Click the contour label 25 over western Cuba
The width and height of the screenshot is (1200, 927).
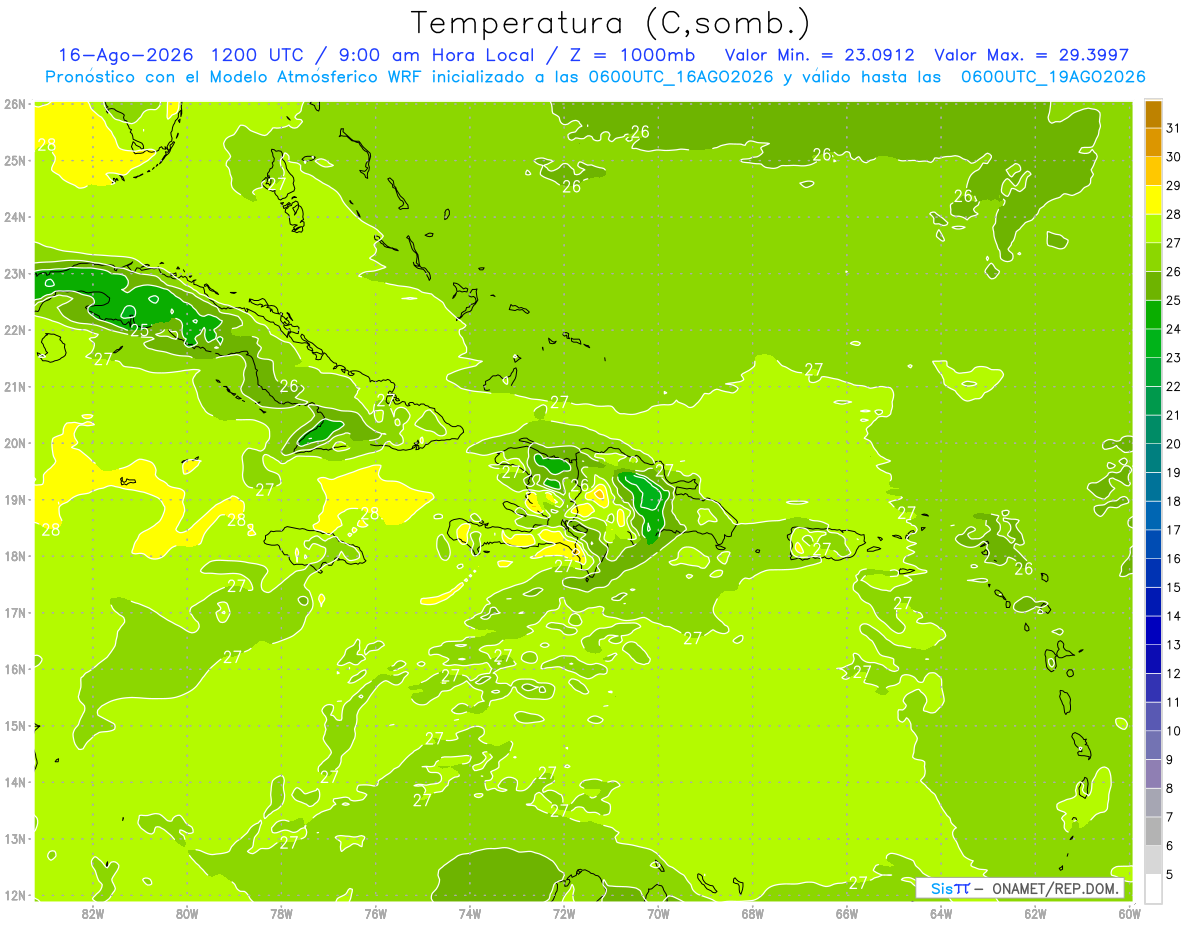139,330
